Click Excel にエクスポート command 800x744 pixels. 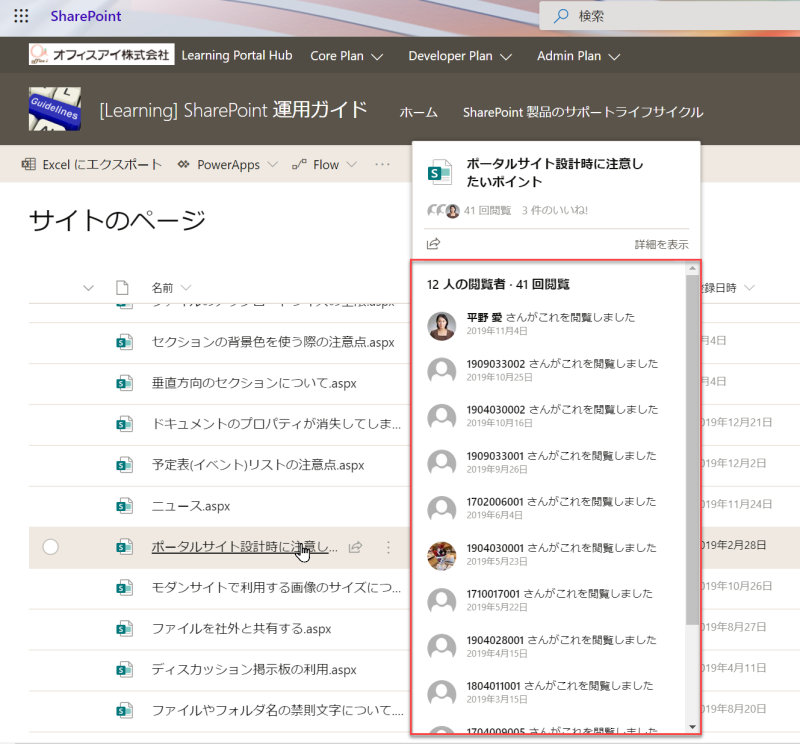tap(92, 164)
